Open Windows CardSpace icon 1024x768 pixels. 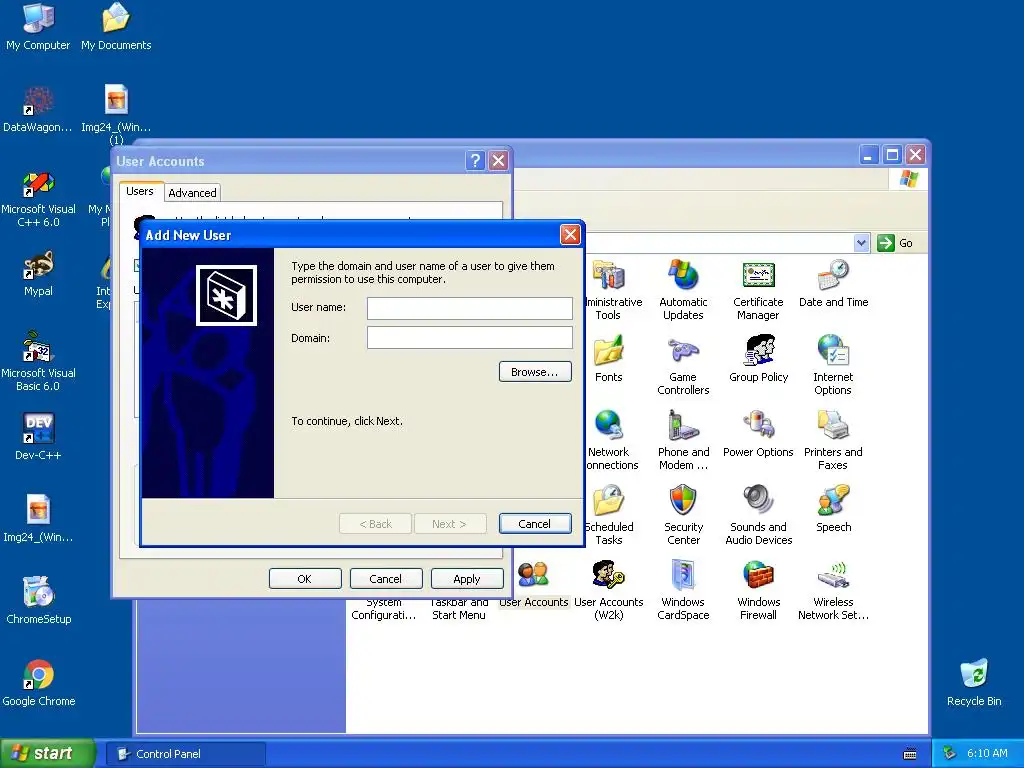pos(683,590)
